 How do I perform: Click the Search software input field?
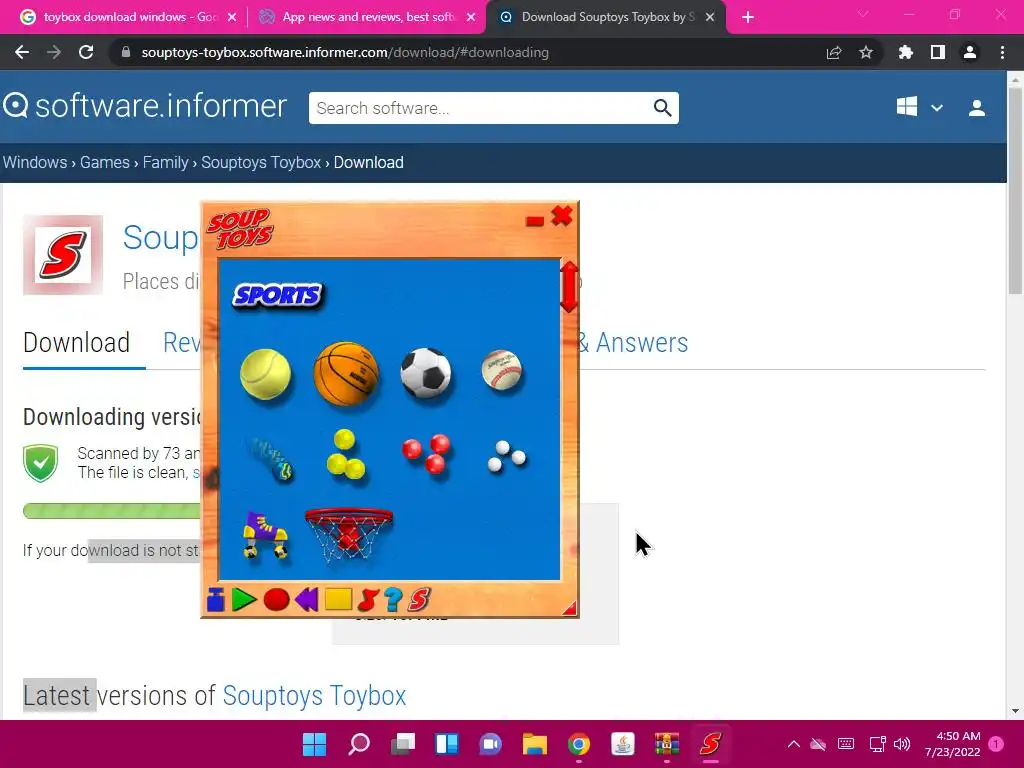click(481, 108)
